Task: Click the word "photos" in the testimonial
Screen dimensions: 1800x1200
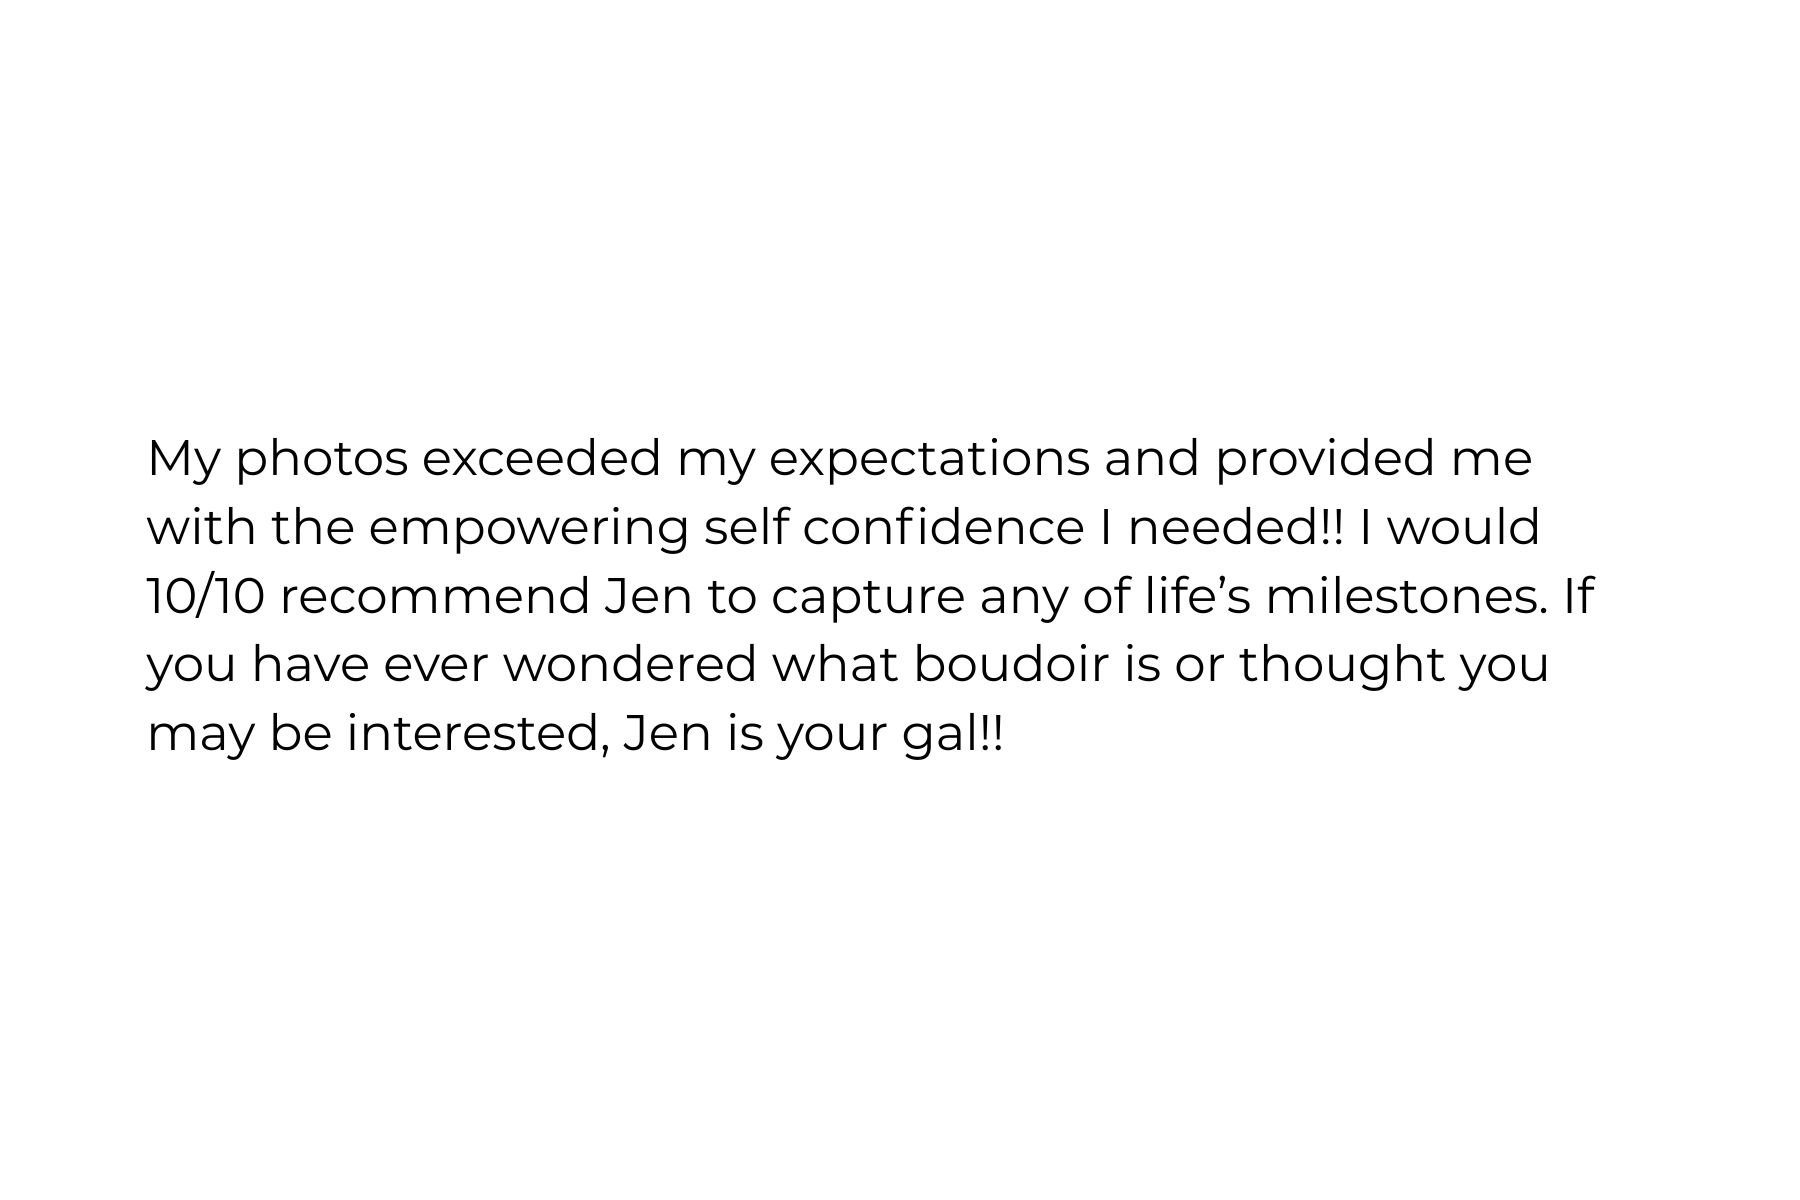Action: pos(322,460)
